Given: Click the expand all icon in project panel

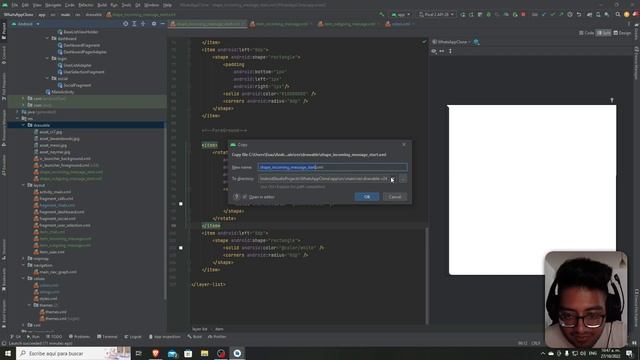Looking at the screenshot, I should [134, 24].
